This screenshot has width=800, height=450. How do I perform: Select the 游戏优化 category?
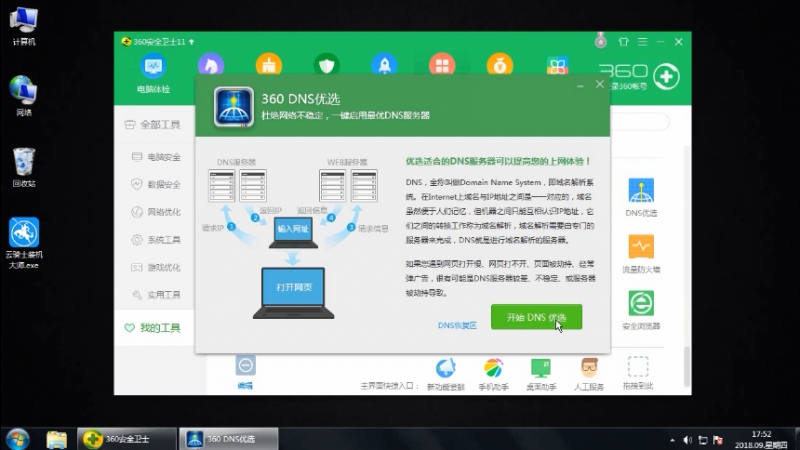(156, 267)
